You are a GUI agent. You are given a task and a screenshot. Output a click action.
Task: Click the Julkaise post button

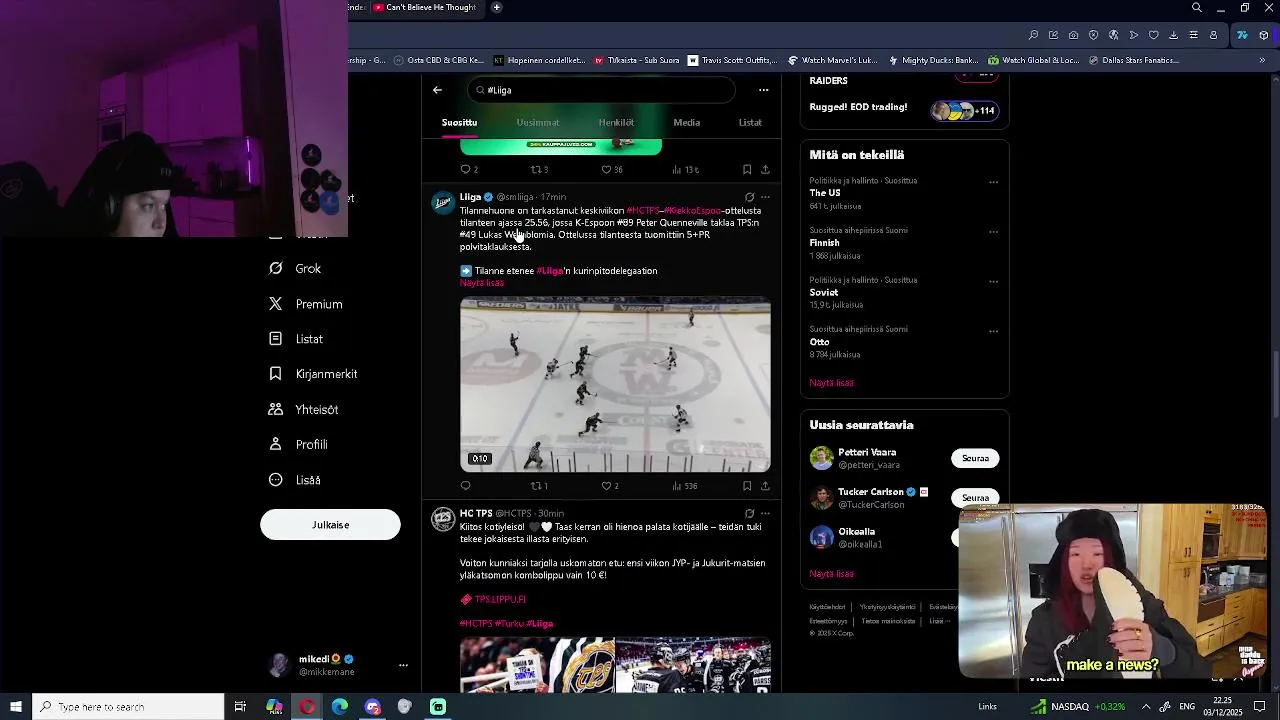click(330, 525)
